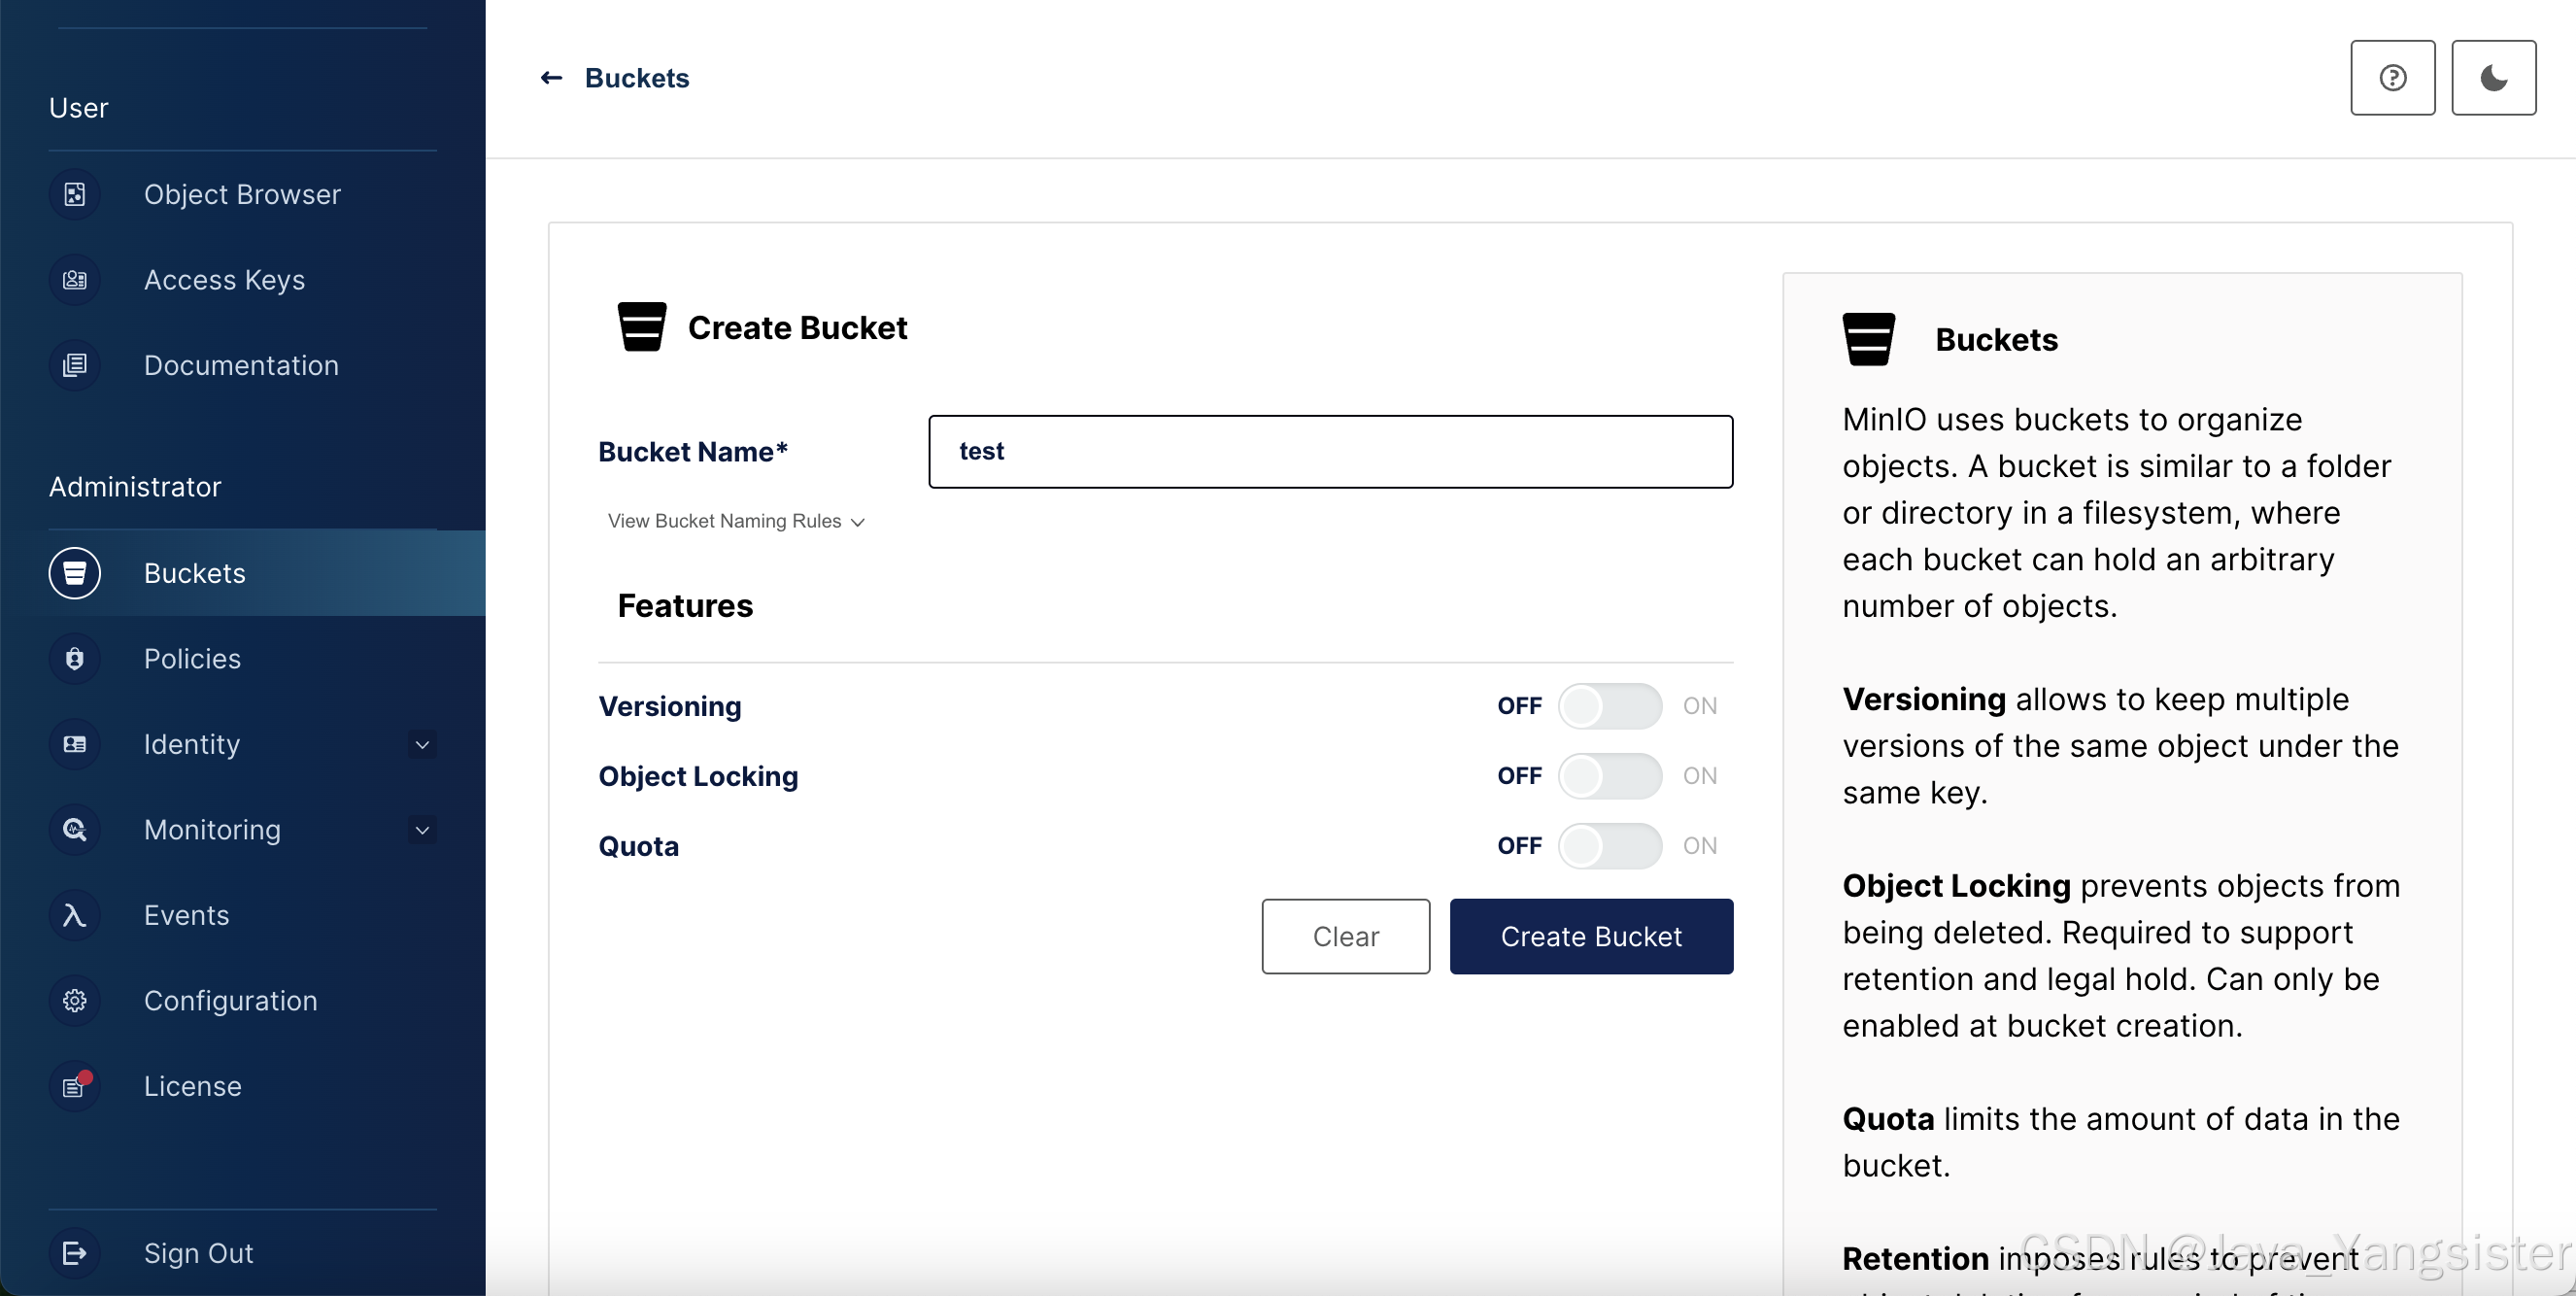Click the Events lambda icon

click(x=75, y=915)
